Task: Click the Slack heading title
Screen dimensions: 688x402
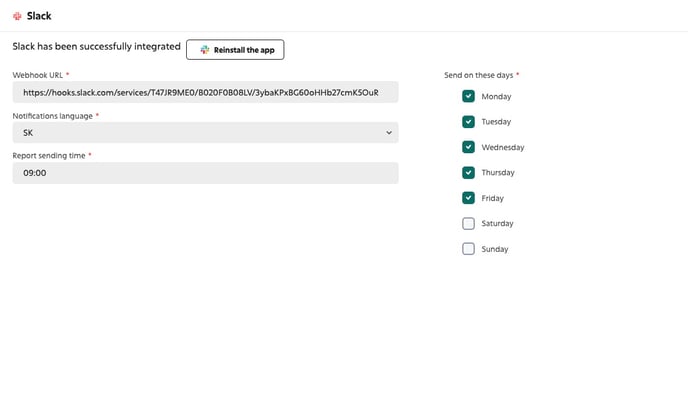Action: click(39, 16)
